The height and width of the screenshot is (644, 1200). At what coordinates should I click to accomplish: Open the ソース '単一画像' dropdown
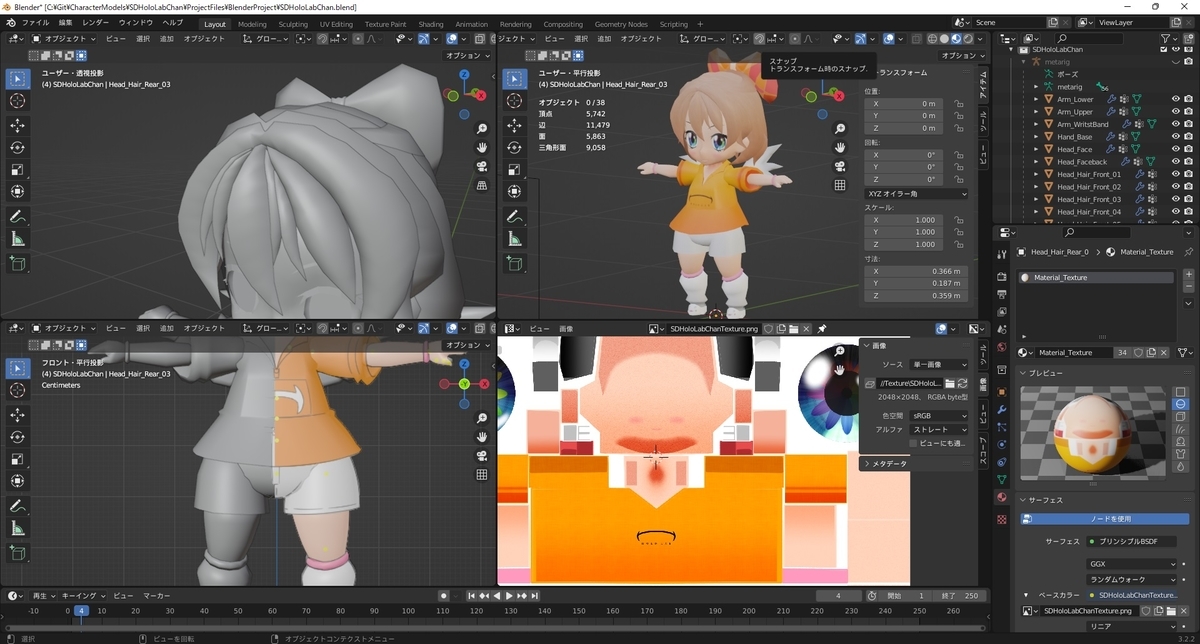click(939, 365)
